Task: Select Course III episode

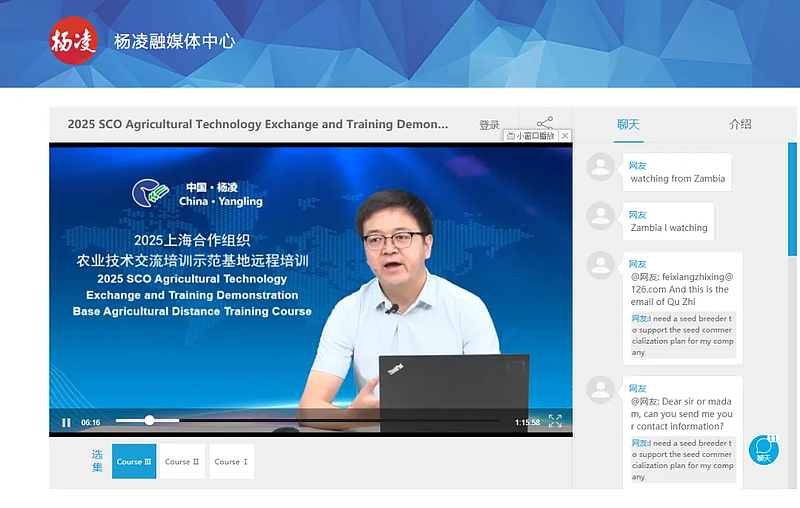Action: (x=134, y=462)
